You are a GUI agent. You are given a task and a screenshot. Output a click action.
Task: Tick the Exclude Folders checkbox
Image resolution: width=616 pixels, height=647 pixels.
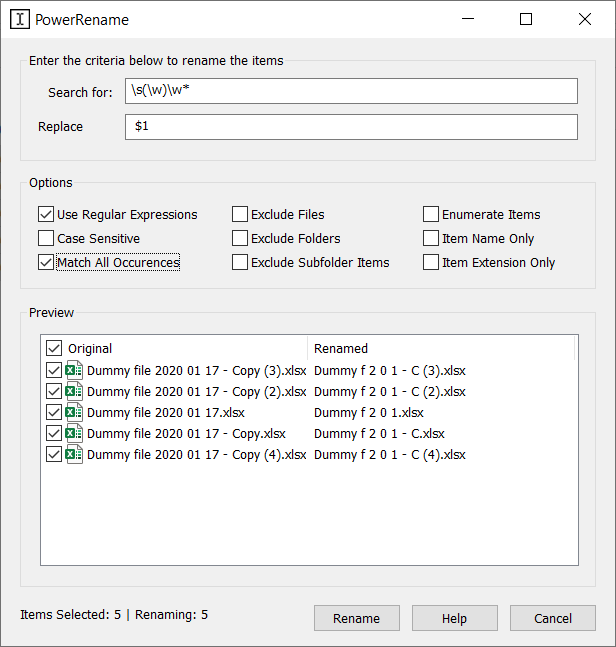pos(240,238)
